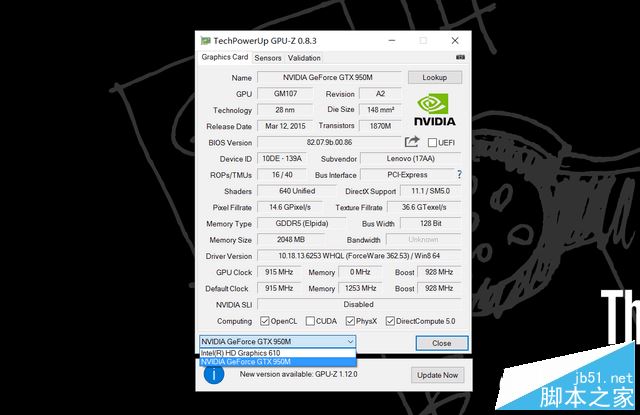Viewport: 640px width, 415px height.
Task: Click the Transistors value 1870M
Action: [380, 126]
